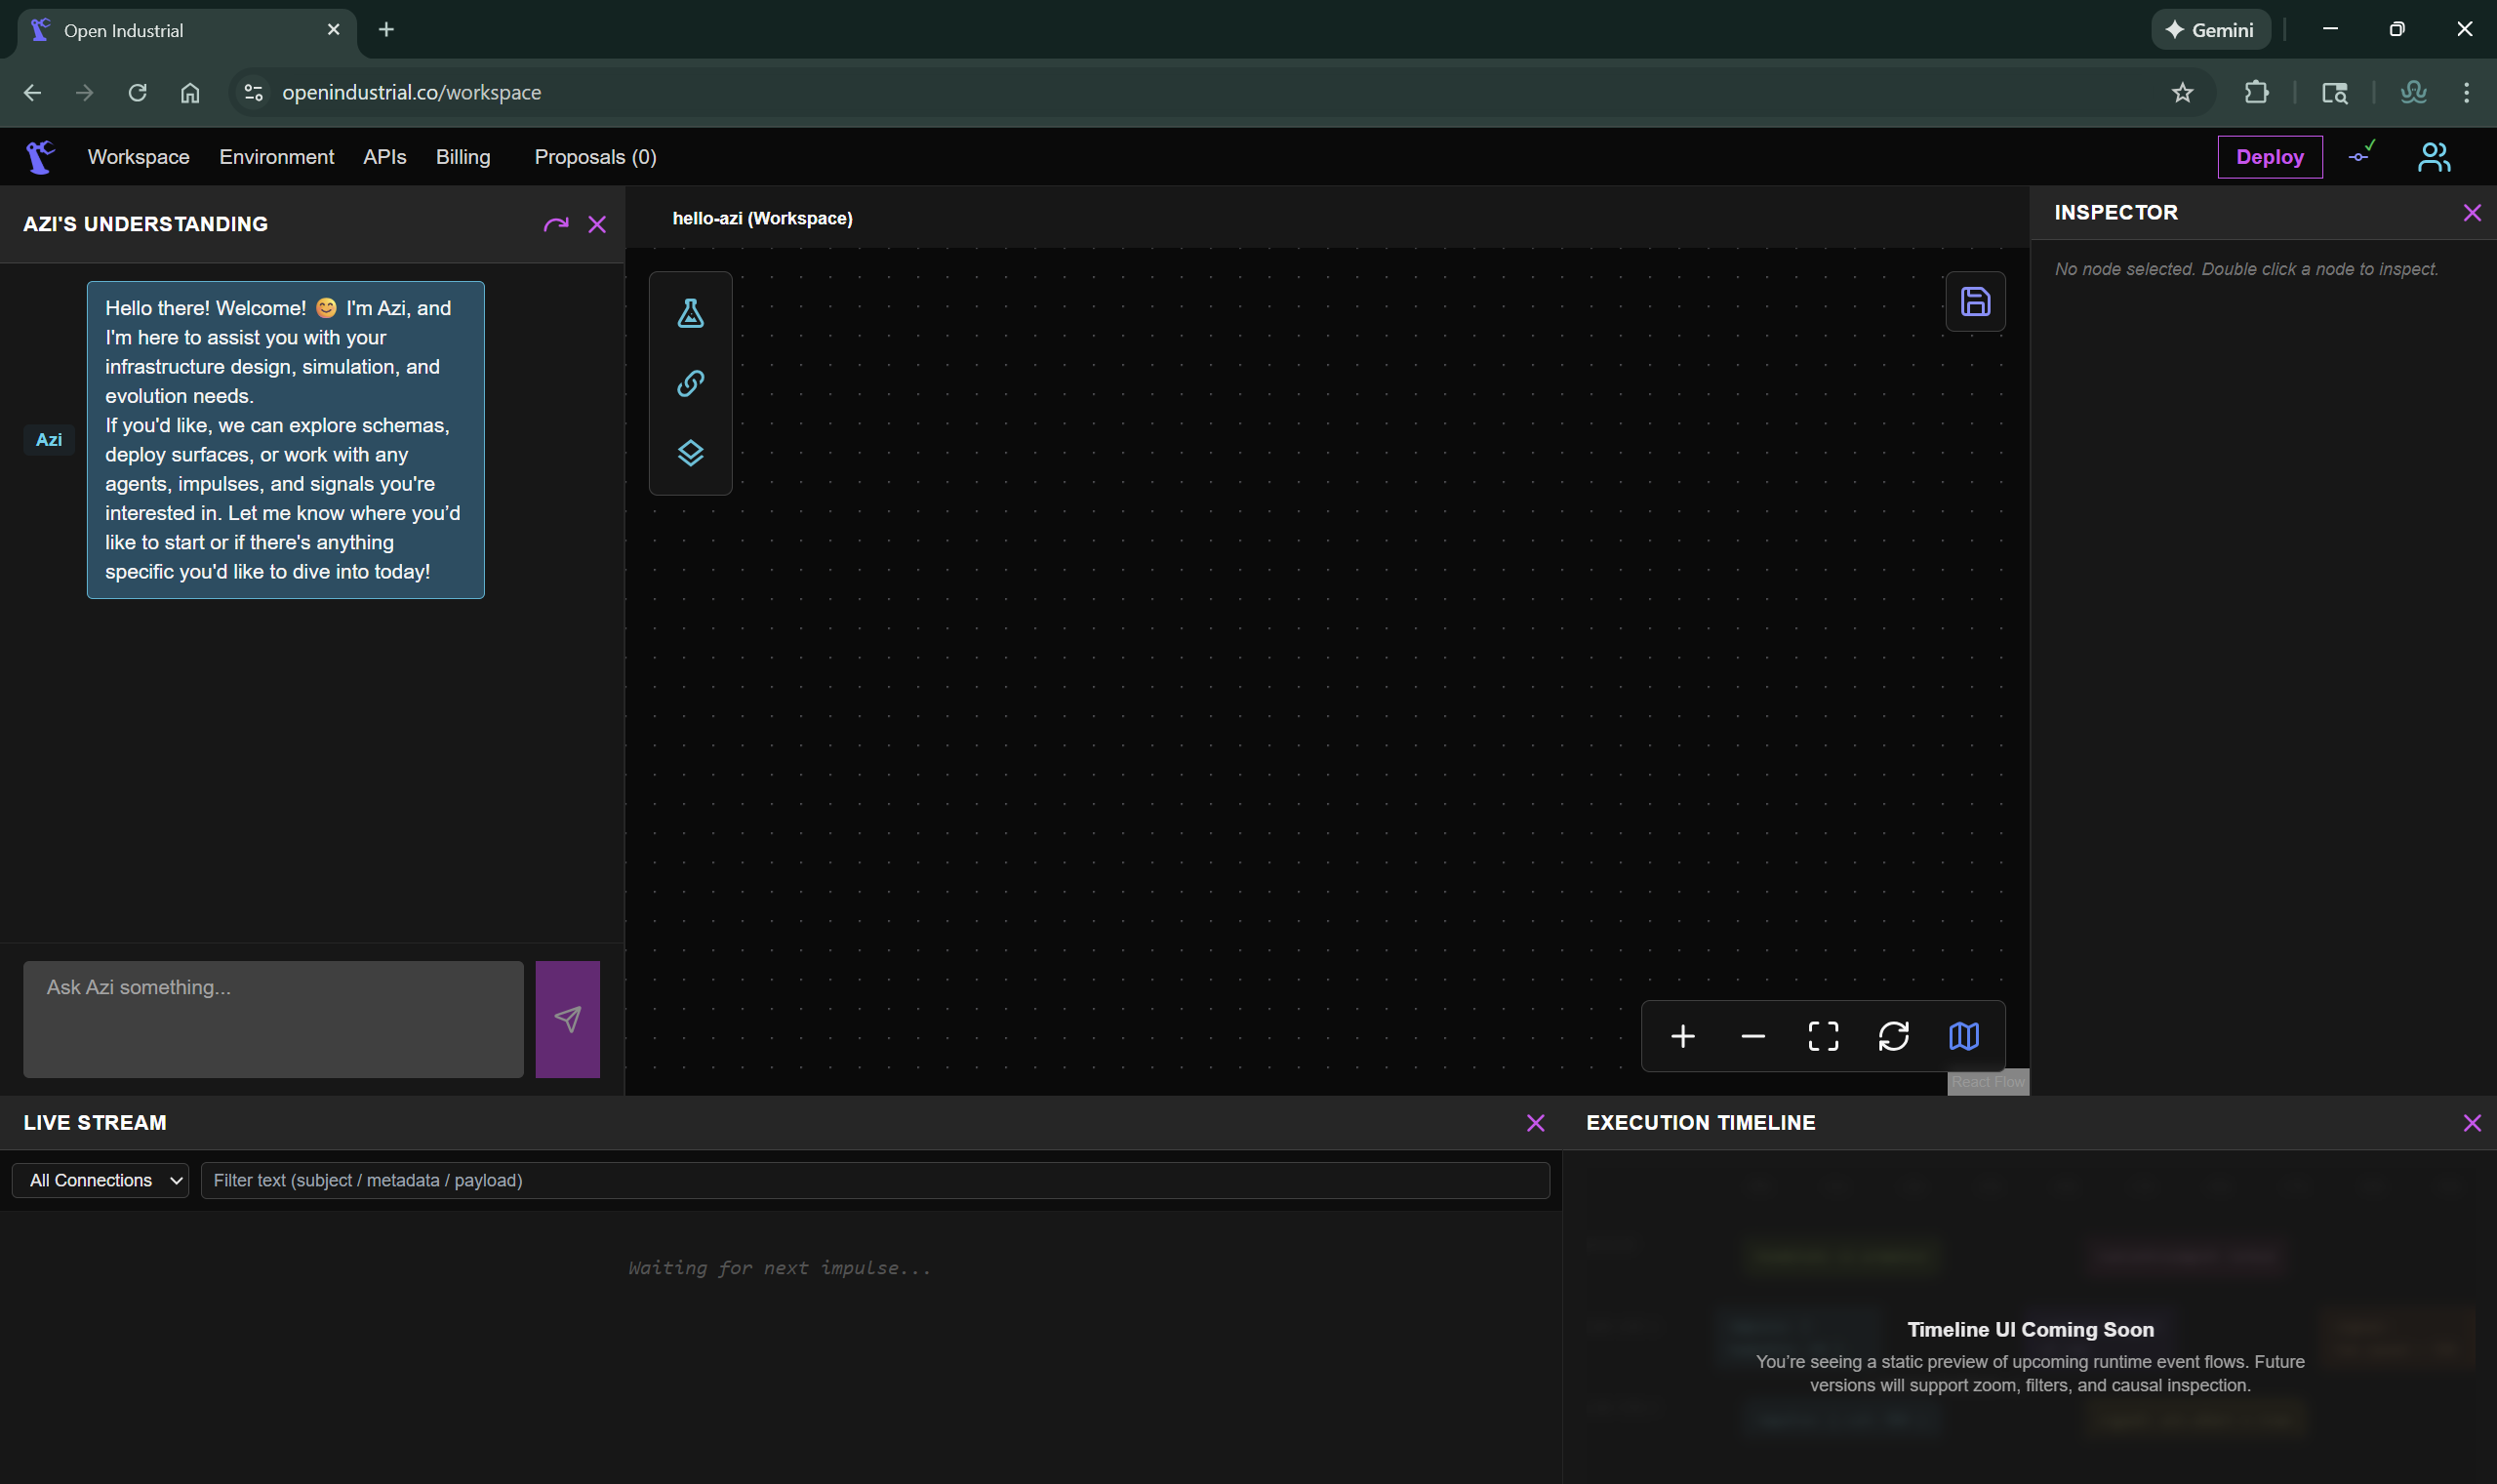Click the Deploy button

click(2270, 157)
